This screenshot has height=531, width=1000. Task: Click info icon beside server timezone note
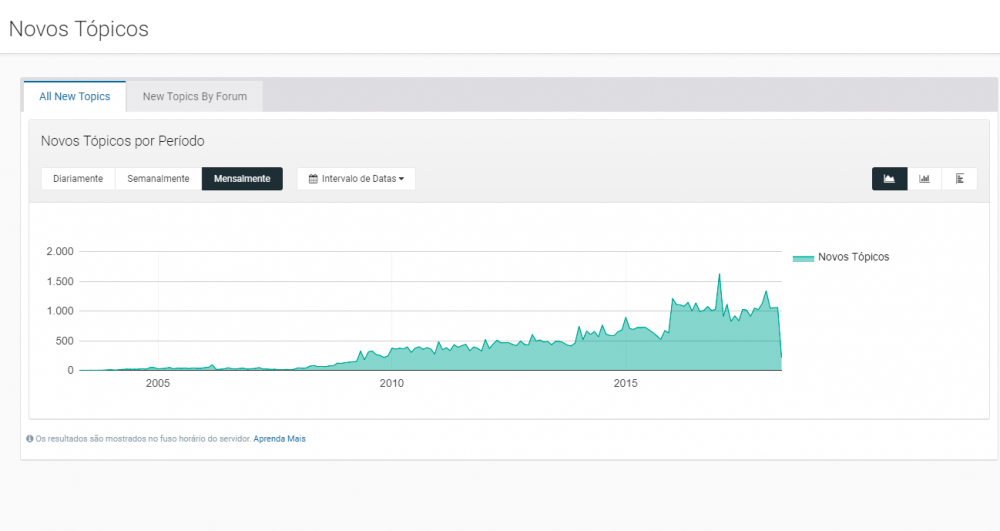click(x=30, y=438)
